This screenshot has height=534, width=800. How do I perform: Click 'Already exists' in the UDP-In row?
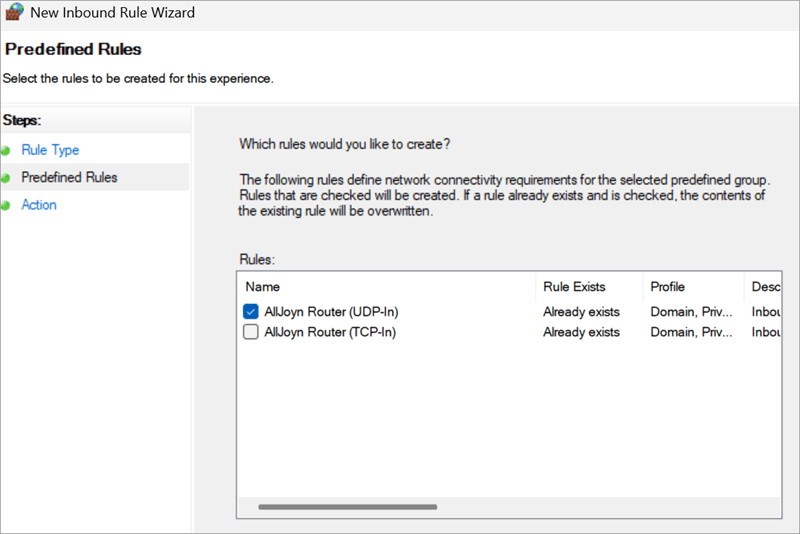point(581,312)
